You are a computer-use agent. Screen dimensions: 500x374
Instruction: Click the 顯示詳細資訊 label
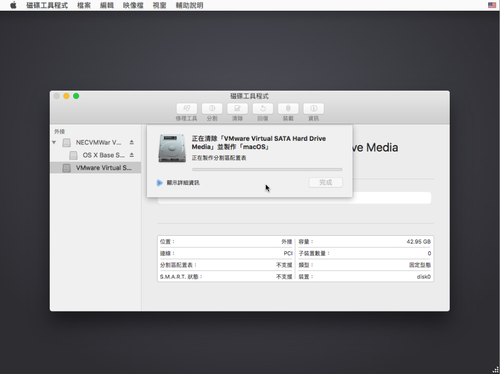pyautogui.click(x=183, y=183)
